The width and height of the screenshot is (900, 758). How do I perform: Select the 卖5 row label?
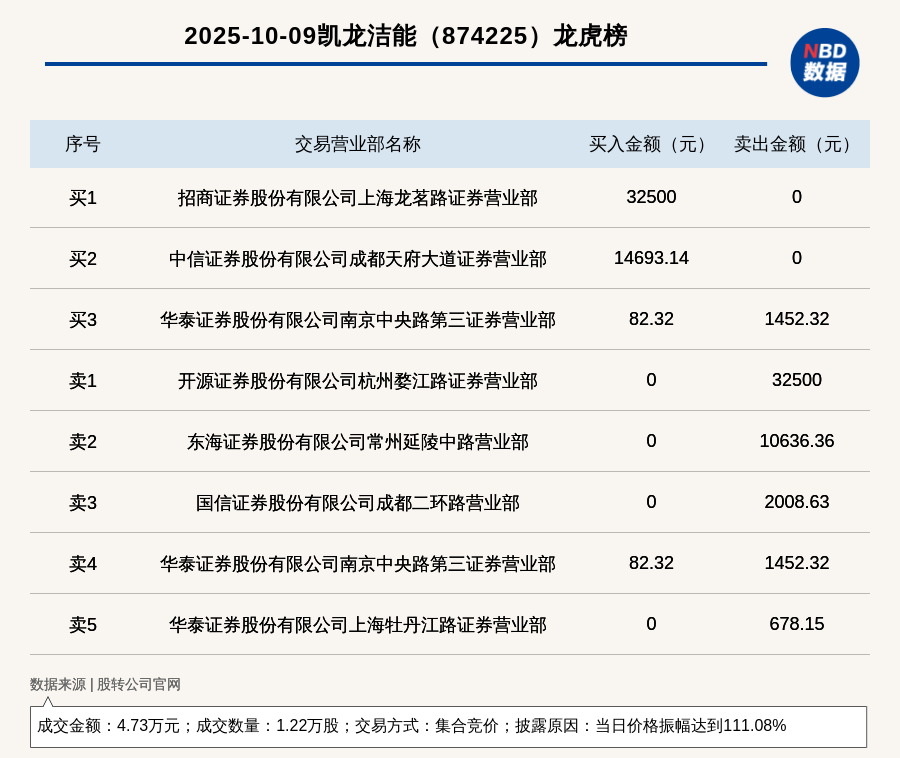coord(82,625)
